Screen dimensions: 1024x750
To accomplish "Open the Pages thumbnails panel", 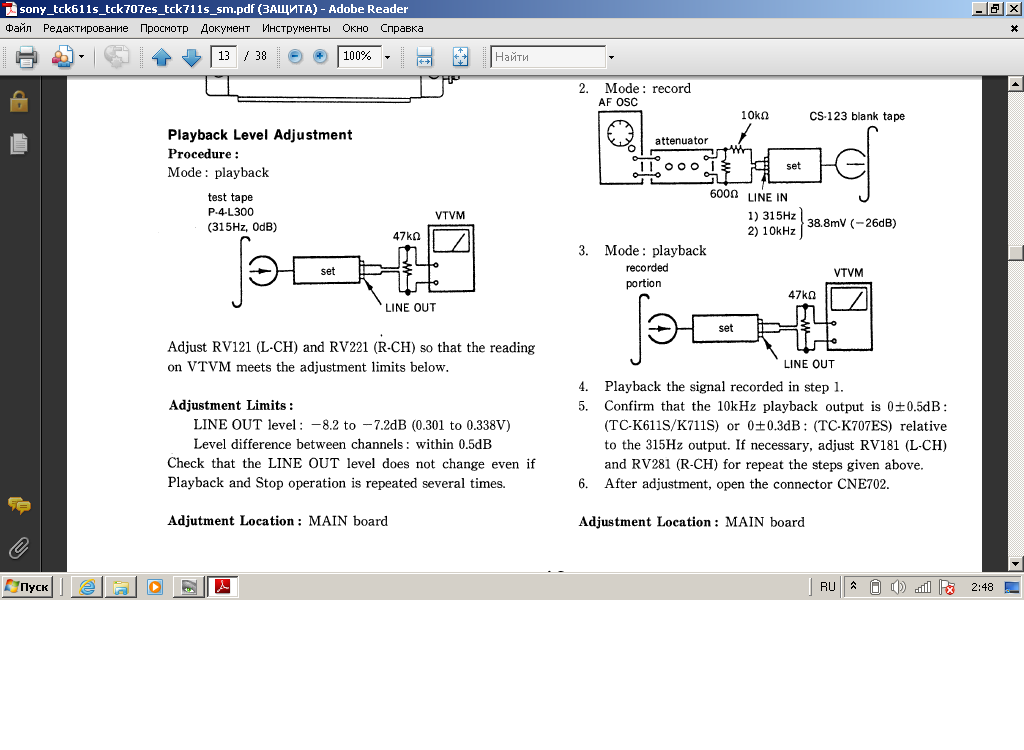I will point(18,144).
